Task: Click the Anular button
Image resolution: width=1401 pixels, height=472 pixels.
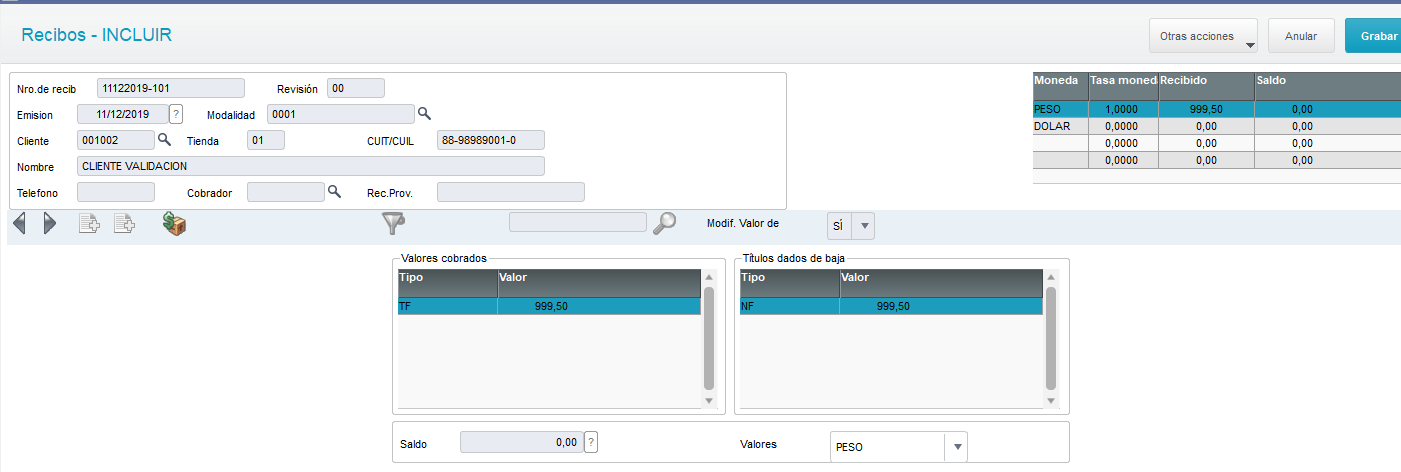Action: coord(1301,36)
